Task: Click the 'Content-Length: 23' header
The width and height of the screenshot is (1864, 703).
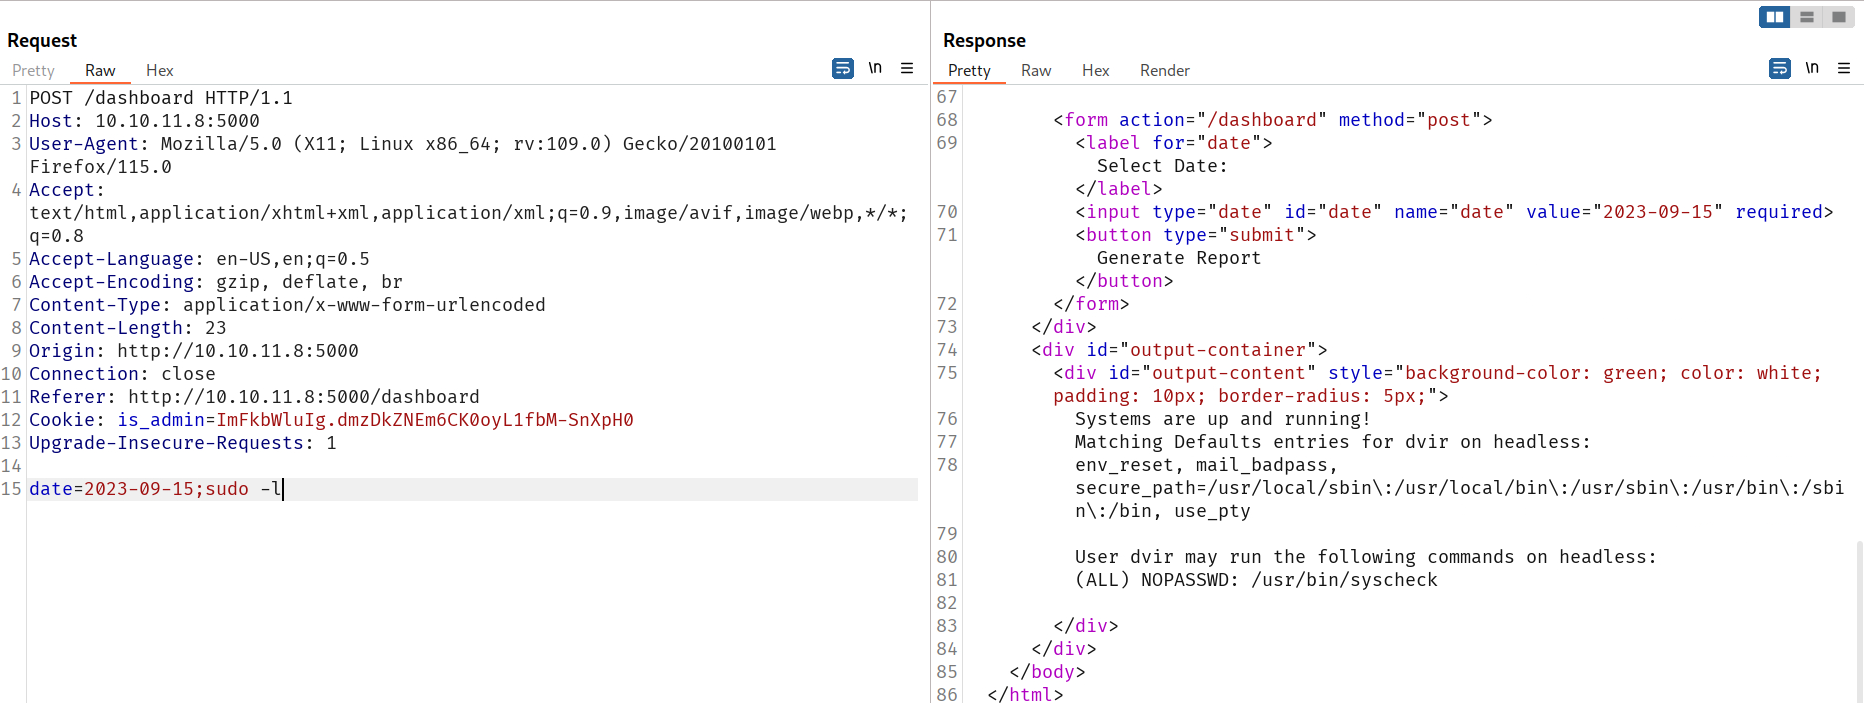Action: tap(127, 328)
